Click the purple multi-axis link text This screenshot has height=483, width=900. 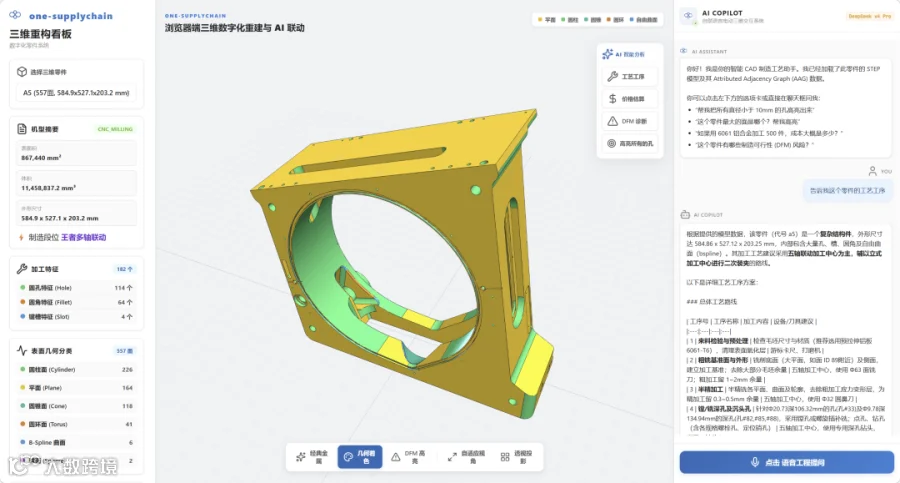(x=84, y=237)
